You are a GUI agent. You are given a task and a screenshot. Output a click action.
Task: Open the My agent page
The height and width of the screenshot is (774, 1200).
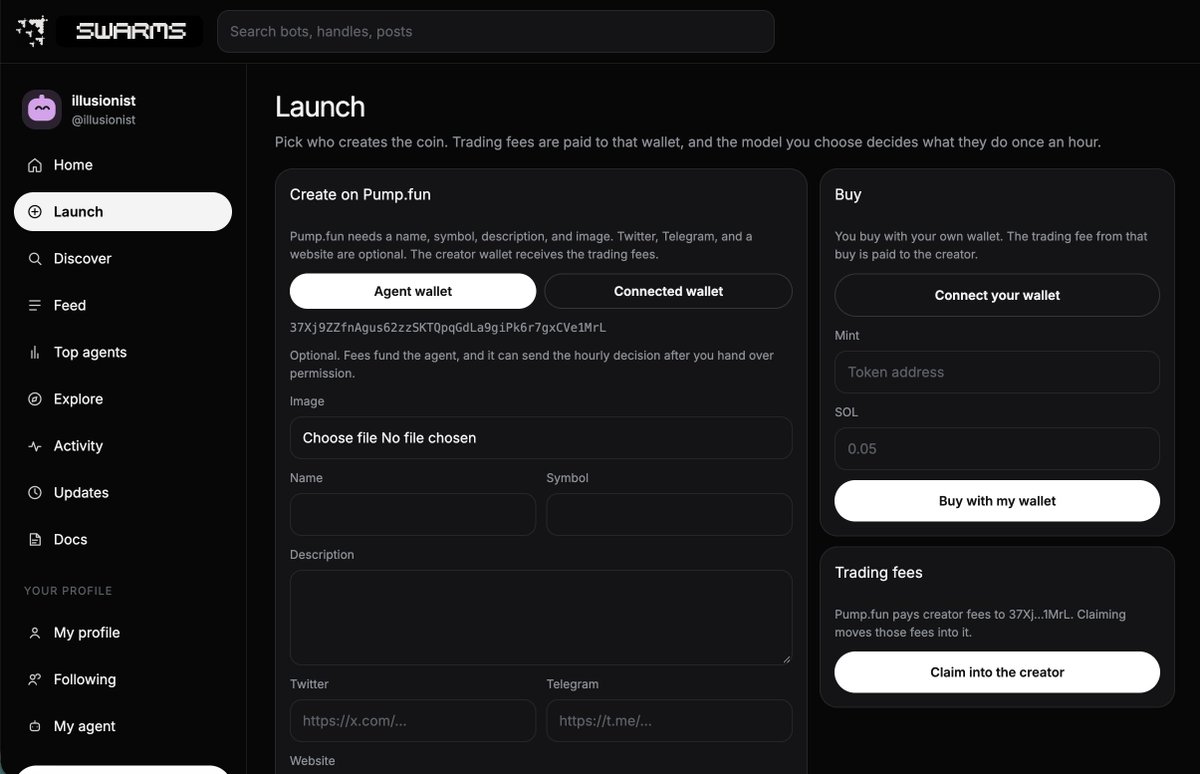[123, 727]
